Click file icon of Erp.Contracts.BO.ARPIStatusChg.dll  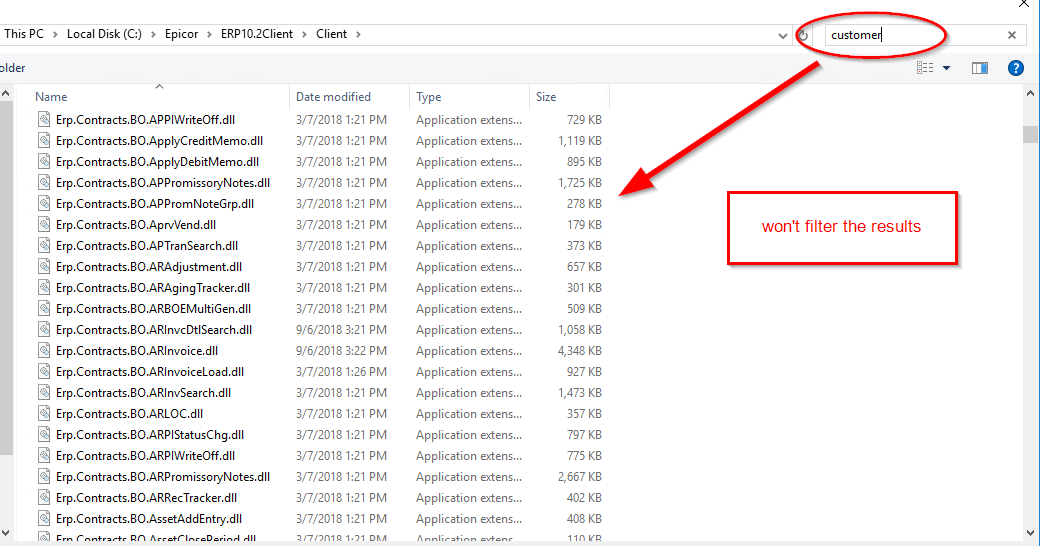[x=44, y=435]
